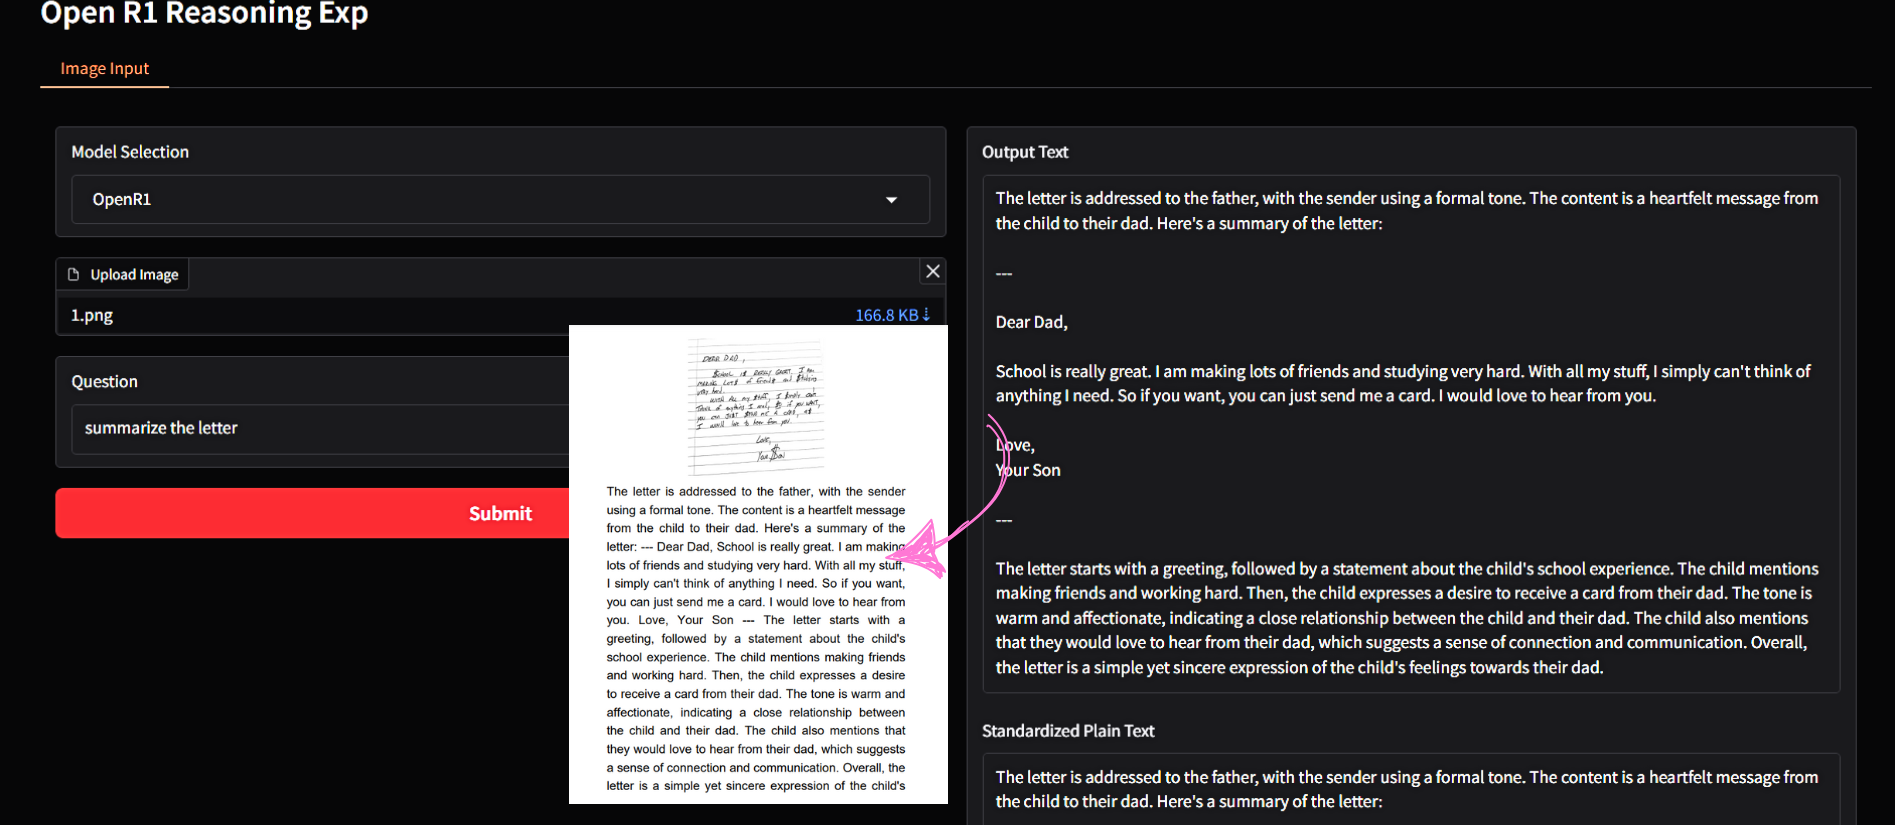Screen dimensions: 1895x825
Task: Open the Image Input tab
Action: [x=104, y=68]
